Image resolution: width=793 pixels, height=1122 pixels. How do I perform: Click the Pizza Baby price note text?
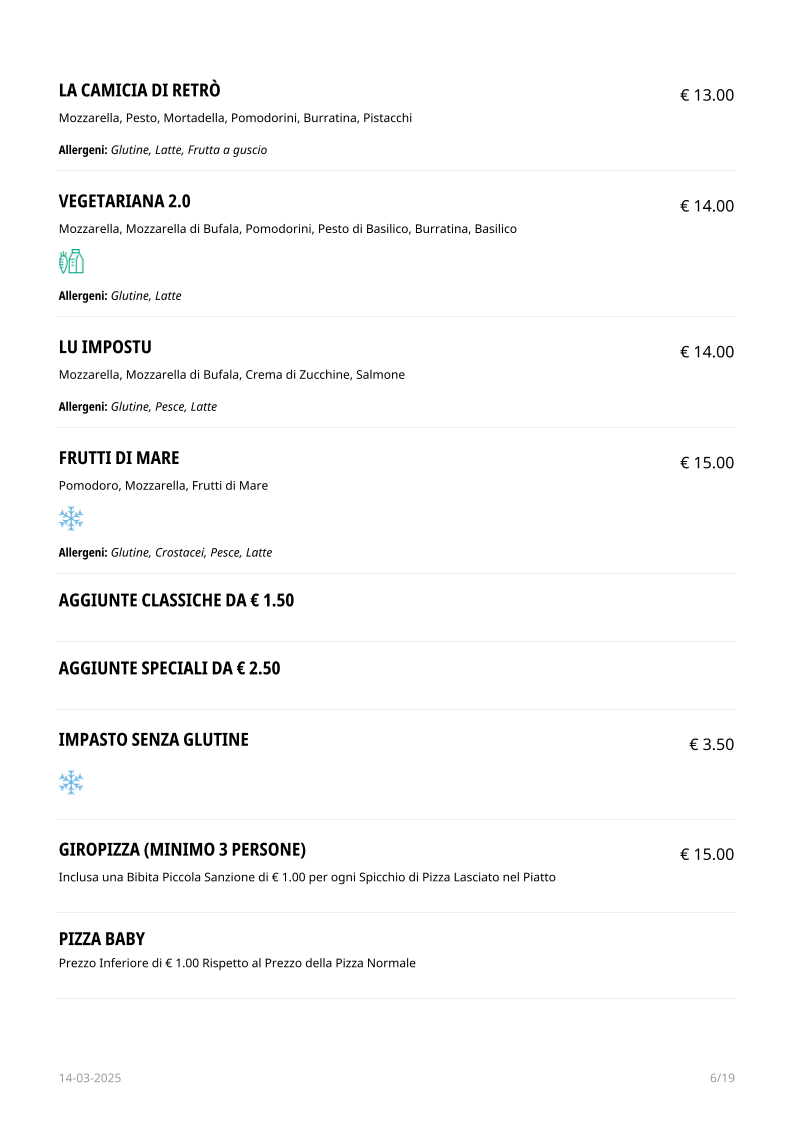point(237,964)
